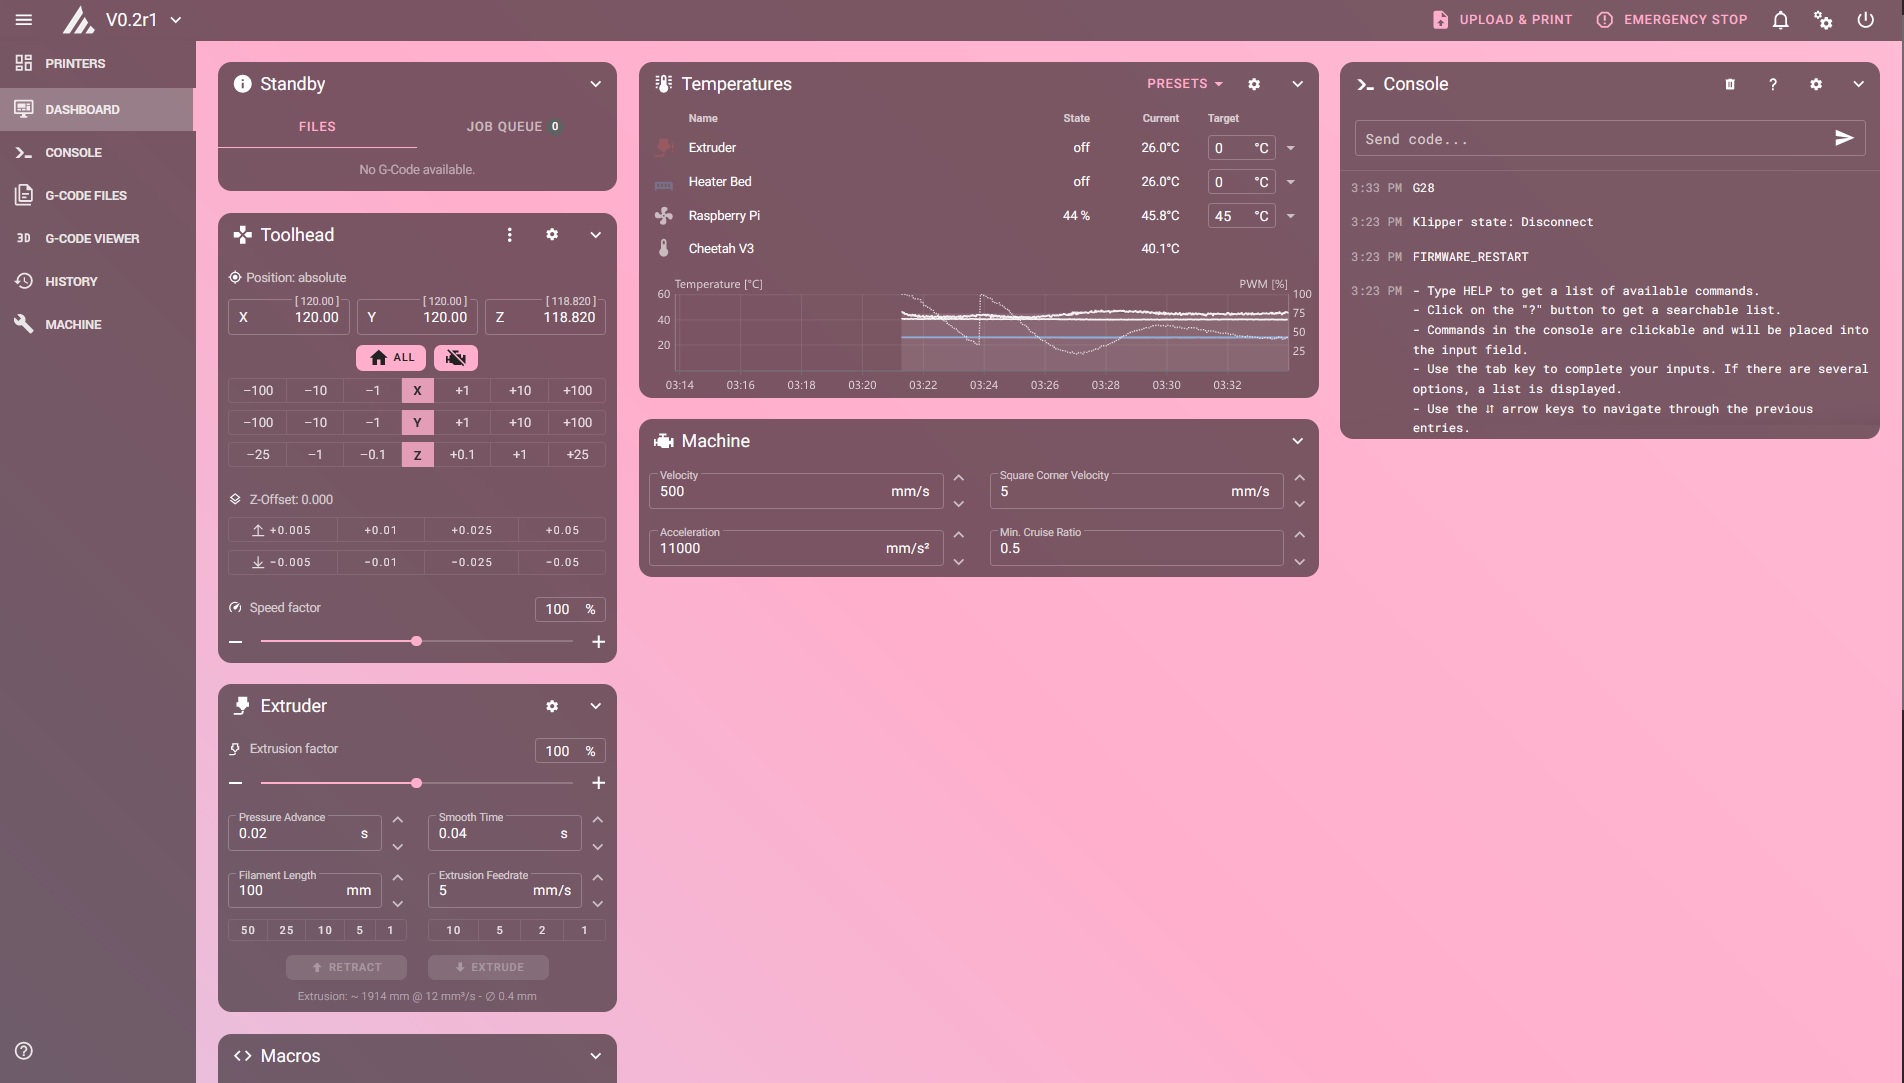Viewport: 1904px width, 1083px height.
Task: Open the History page in the sidebar
Action: pyautogui.click(x=75, y=281)
